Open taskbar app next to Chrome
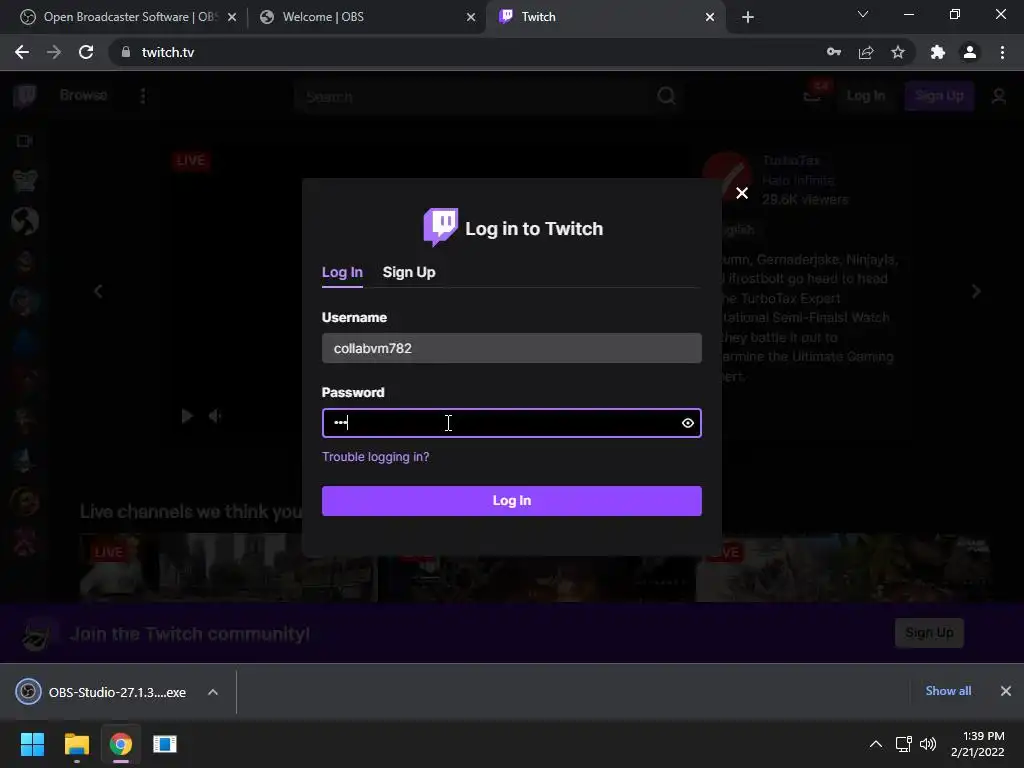This screenshot has height=768, width=1024. 165,744
